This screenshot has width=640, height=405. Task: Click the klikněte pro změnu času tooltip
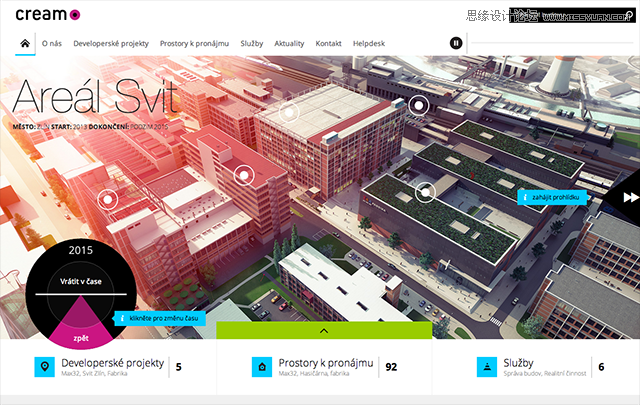pos(160,318)
